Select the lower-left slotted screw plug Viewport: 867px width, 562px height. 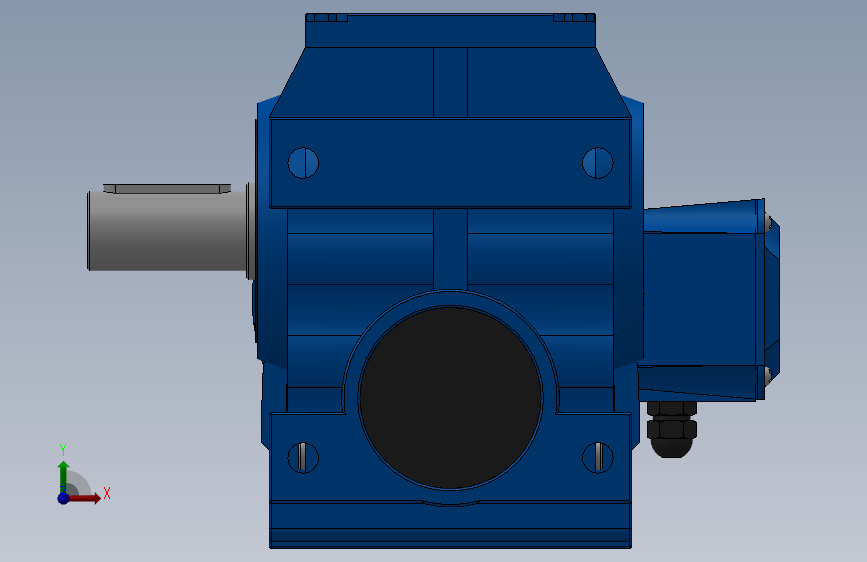tap(304, 458)
